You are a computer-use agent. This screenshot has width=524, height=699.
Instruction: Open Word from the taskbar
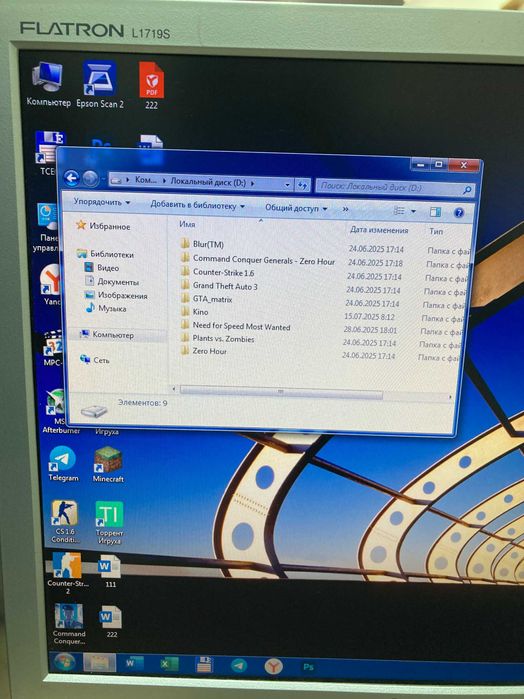point(132,664)
